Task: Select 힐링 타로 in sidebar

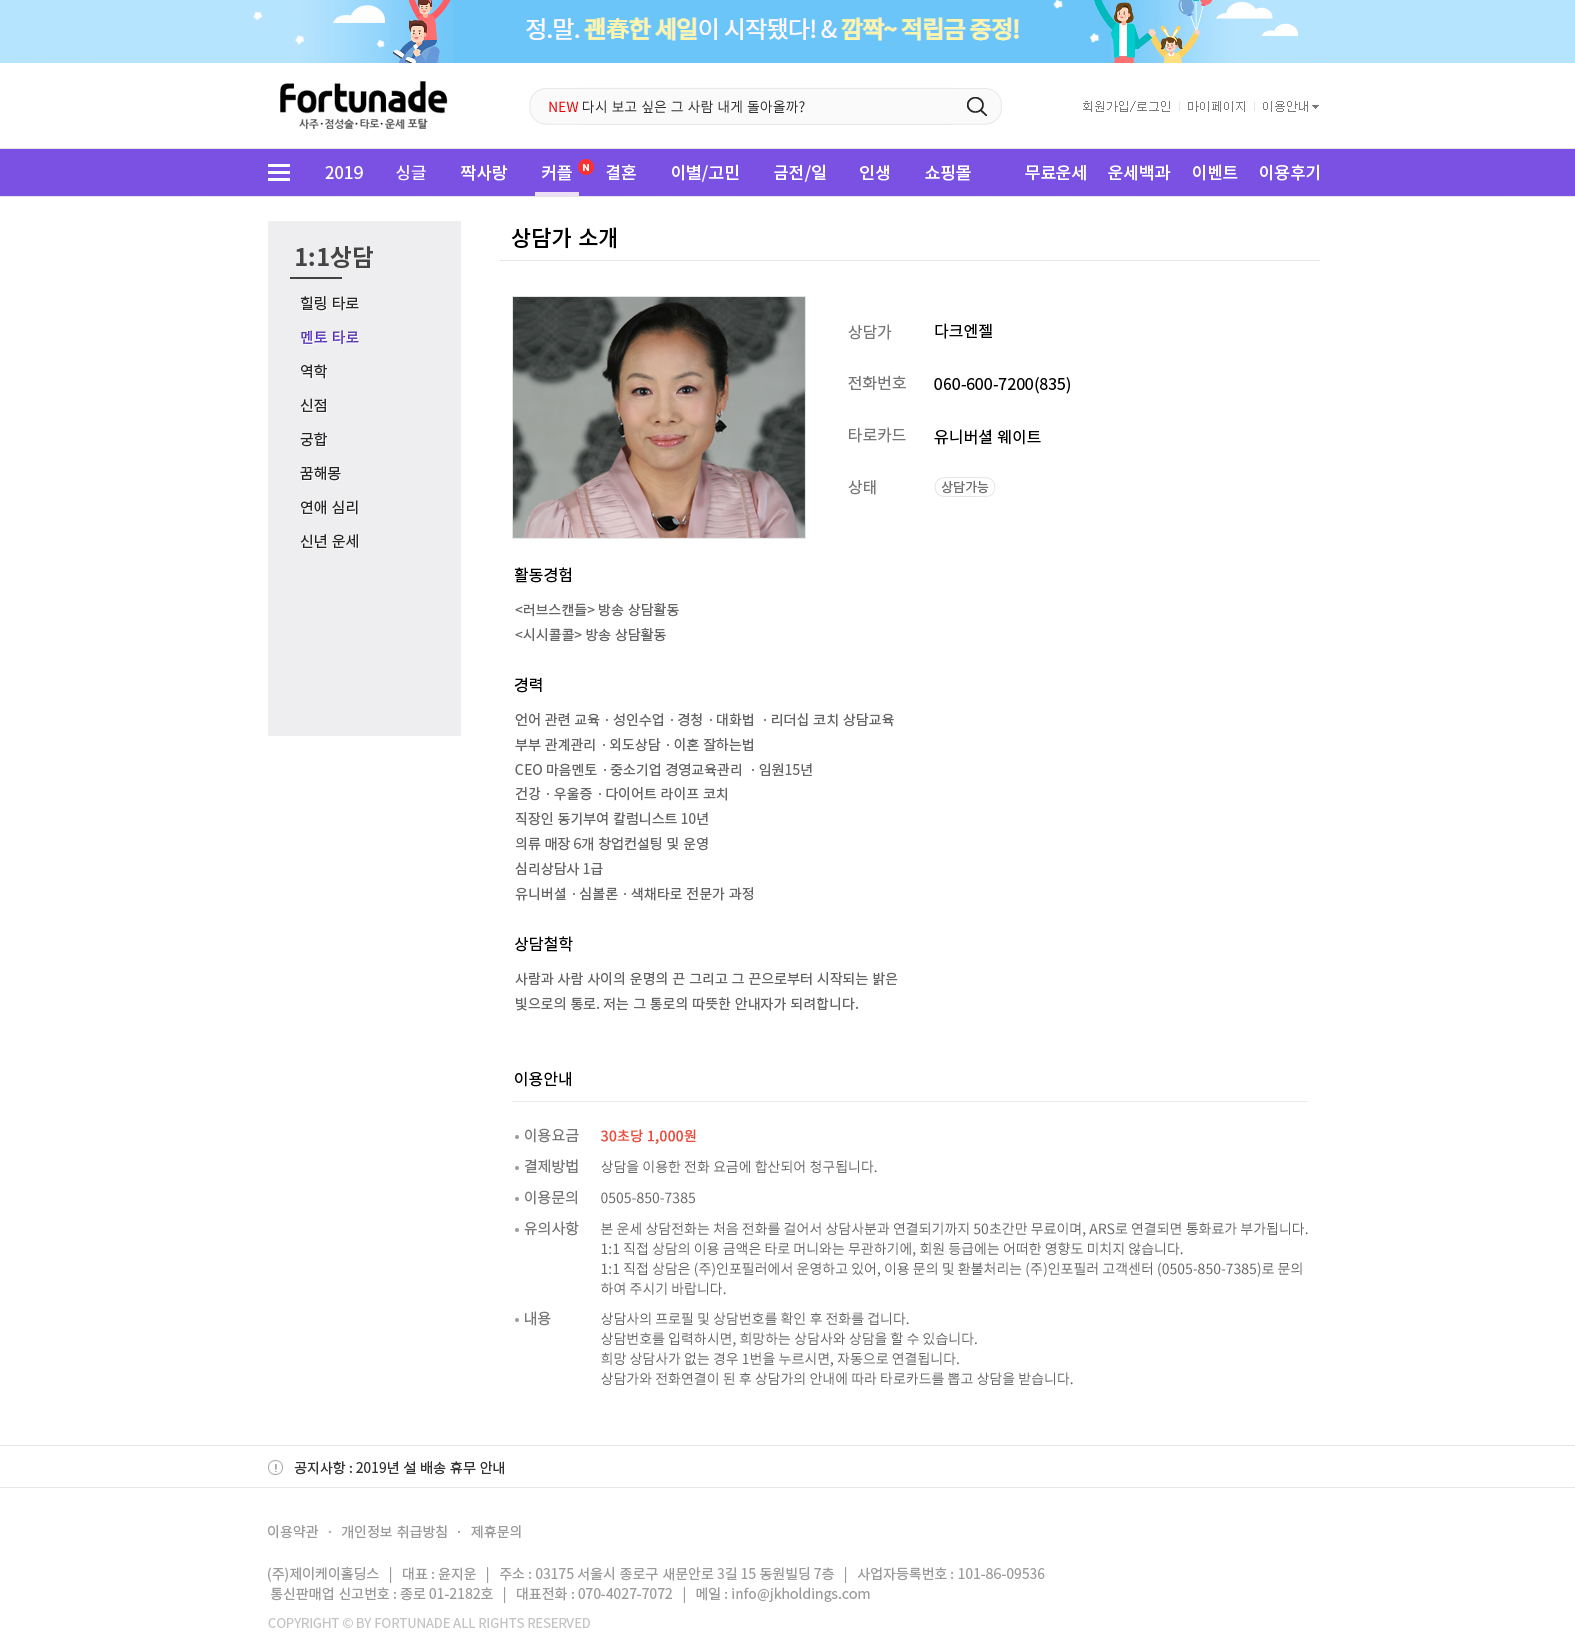Action: pos(329,303)
